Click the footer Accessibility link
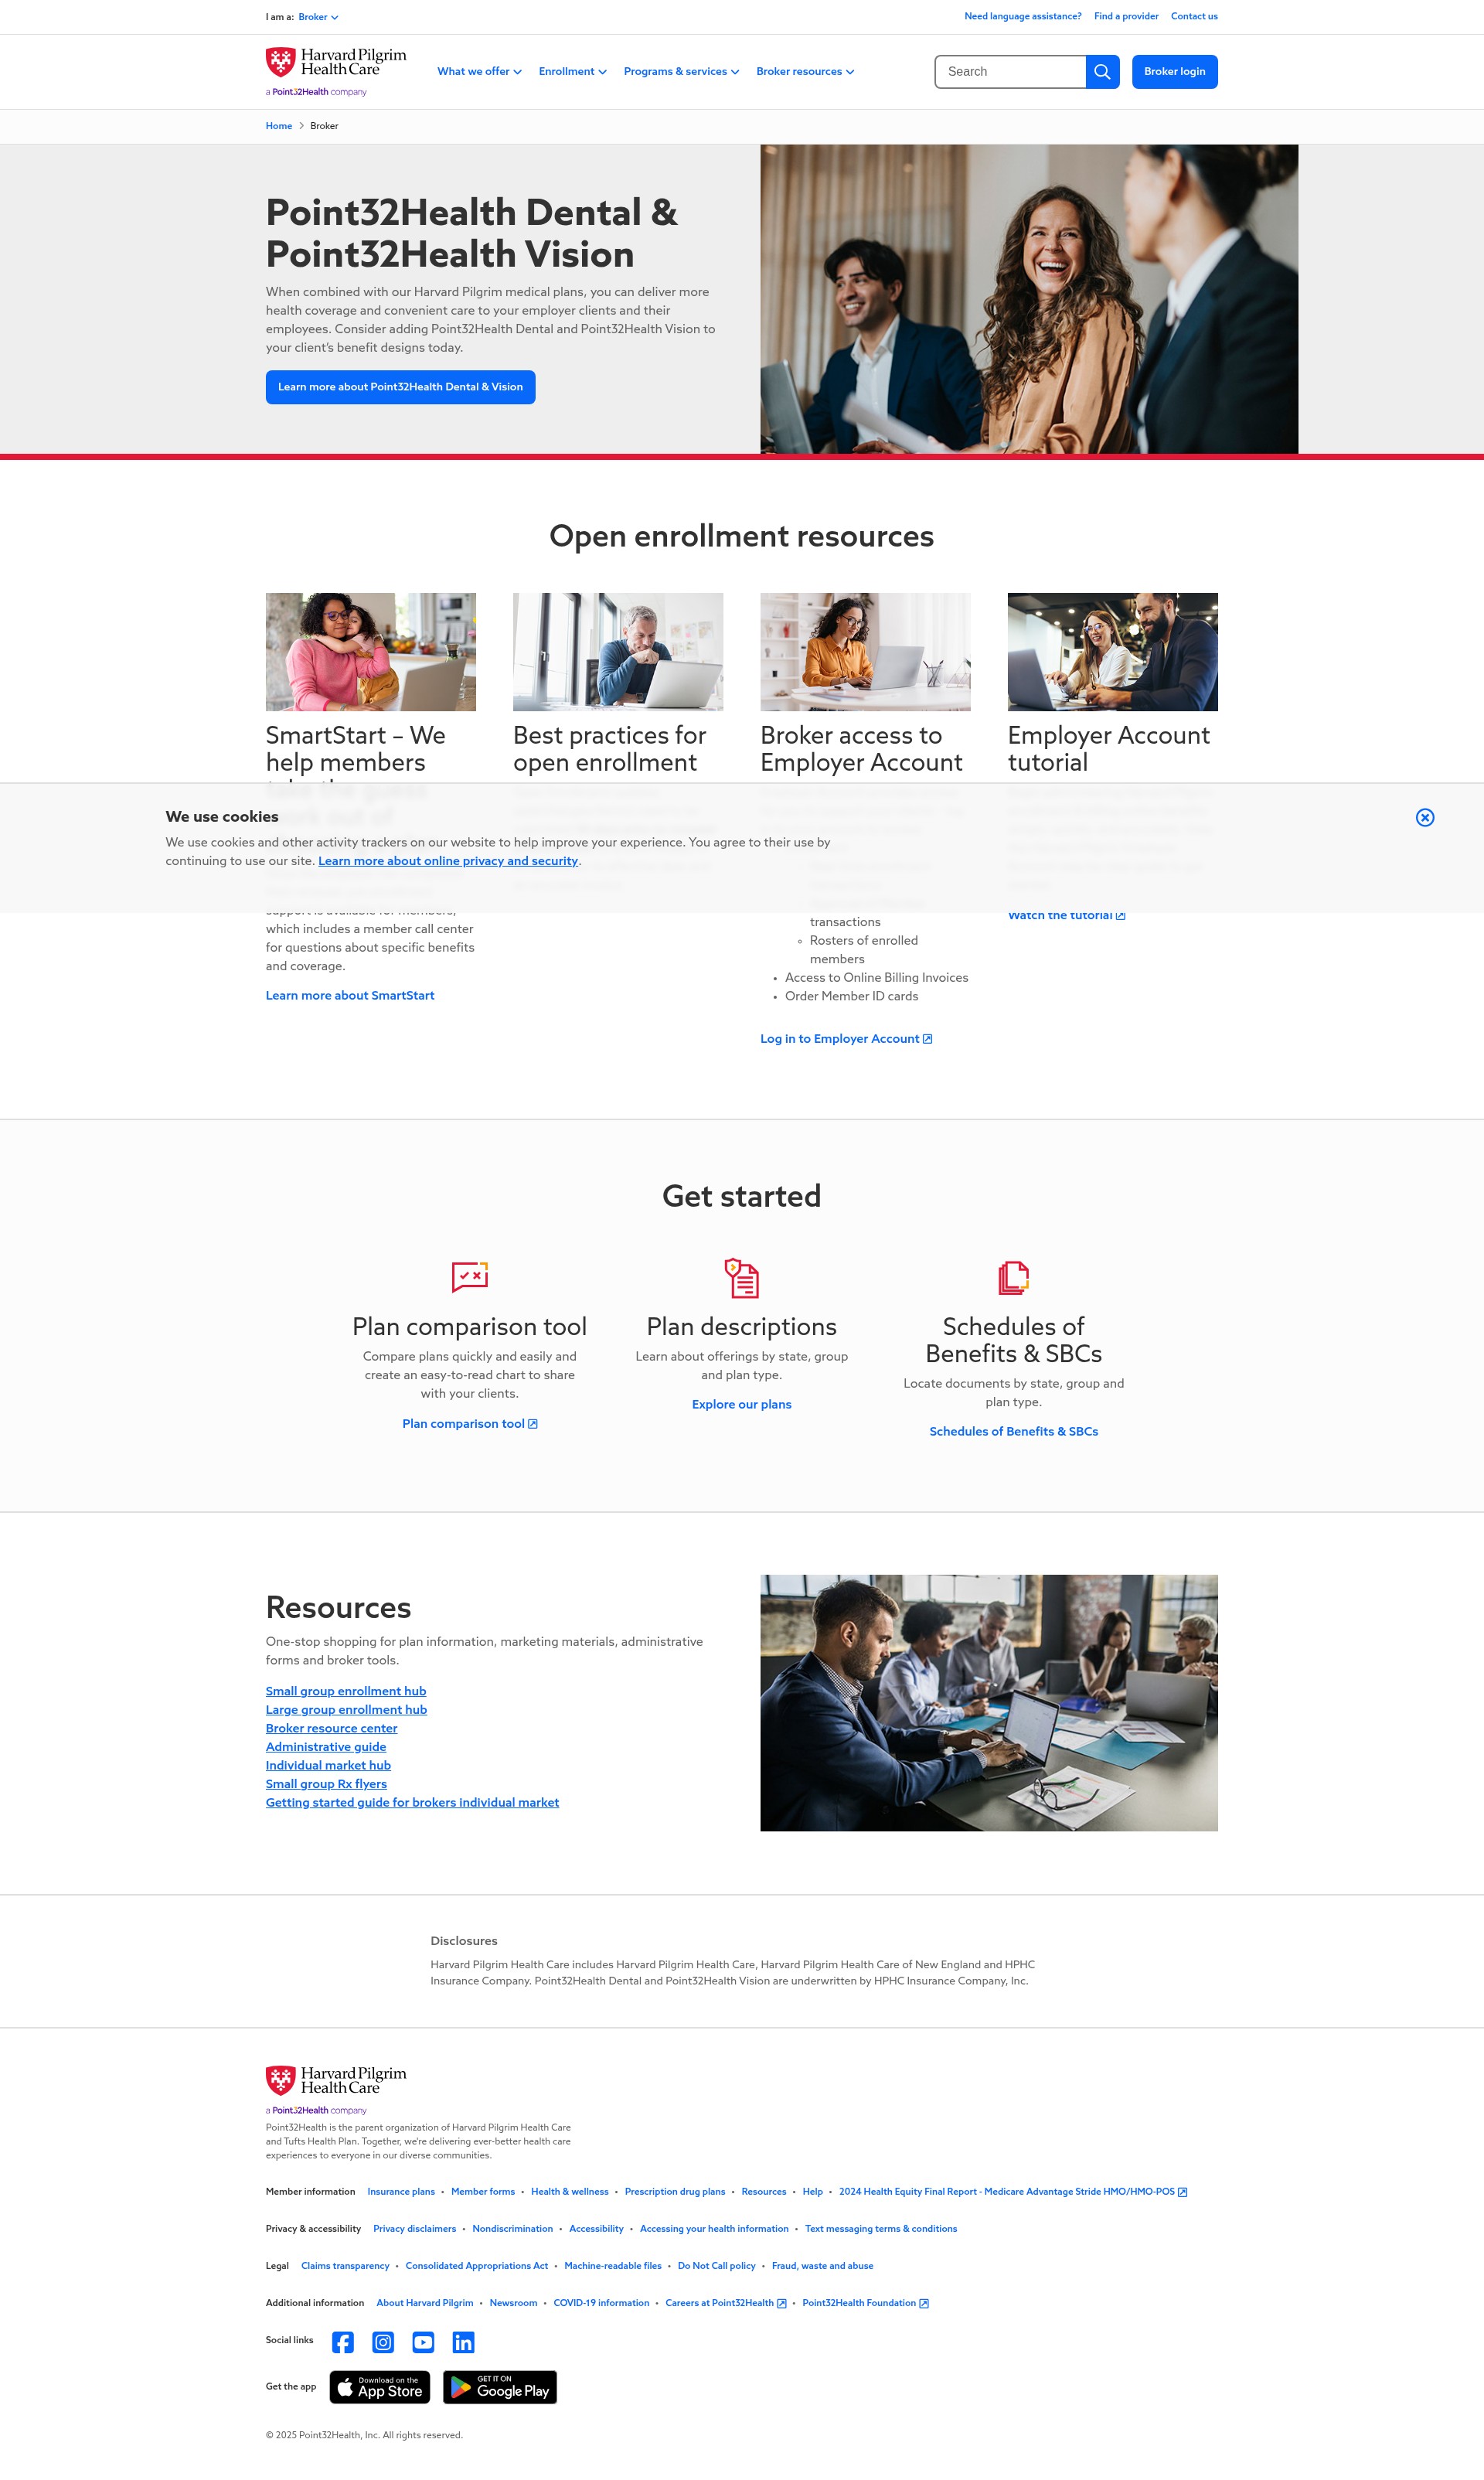 [x=596, y=2229]
